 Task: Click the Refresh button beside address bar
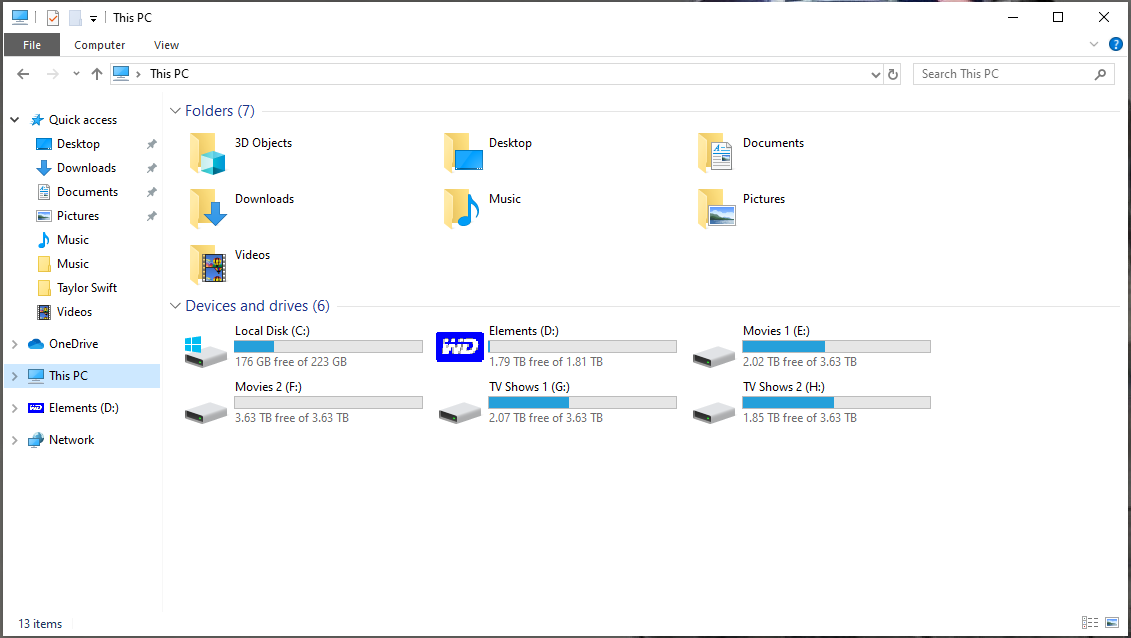coord(893,74)
